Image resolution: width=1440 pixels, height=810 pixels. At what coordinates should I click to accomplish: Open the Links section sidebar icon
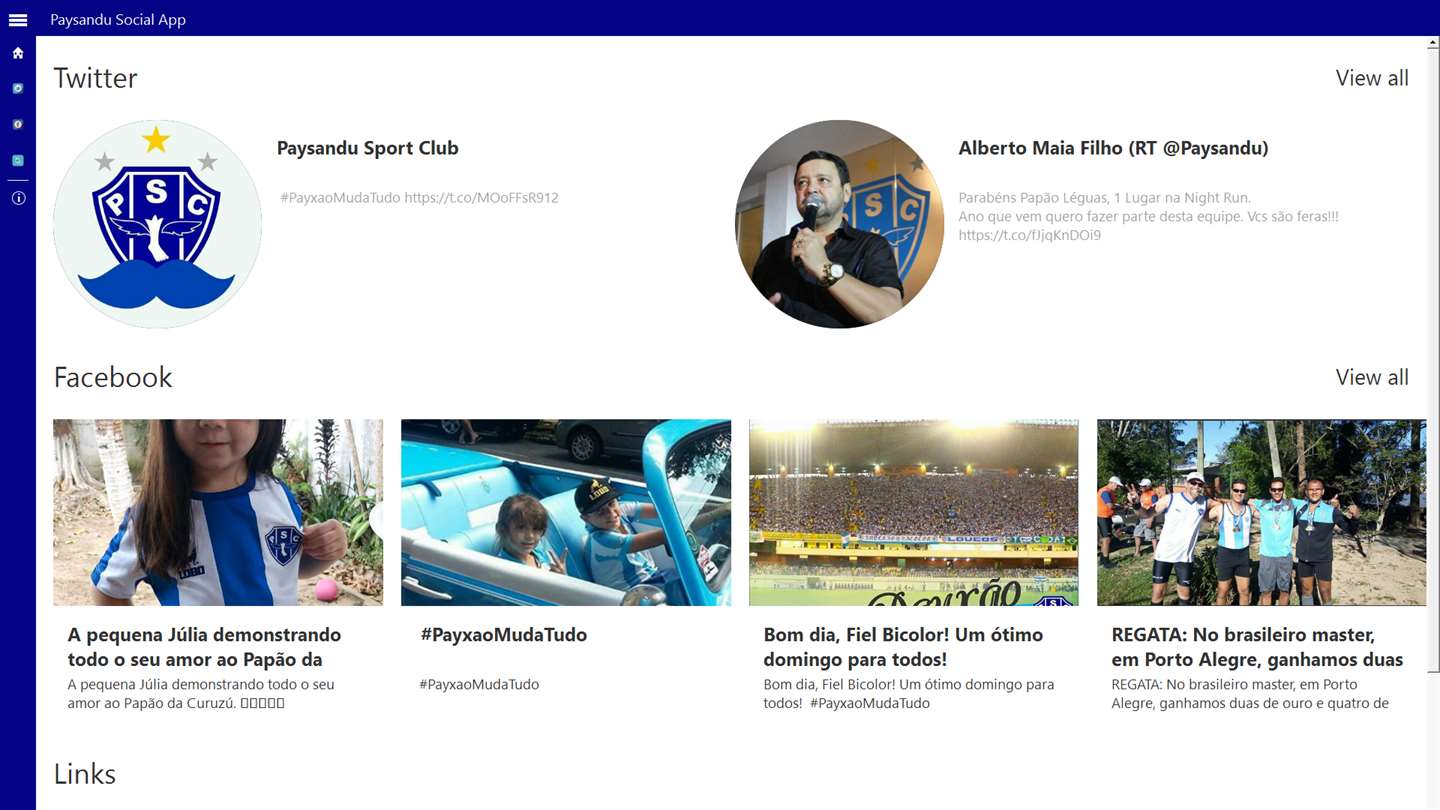pyautogui.click(x=18, y=161)
